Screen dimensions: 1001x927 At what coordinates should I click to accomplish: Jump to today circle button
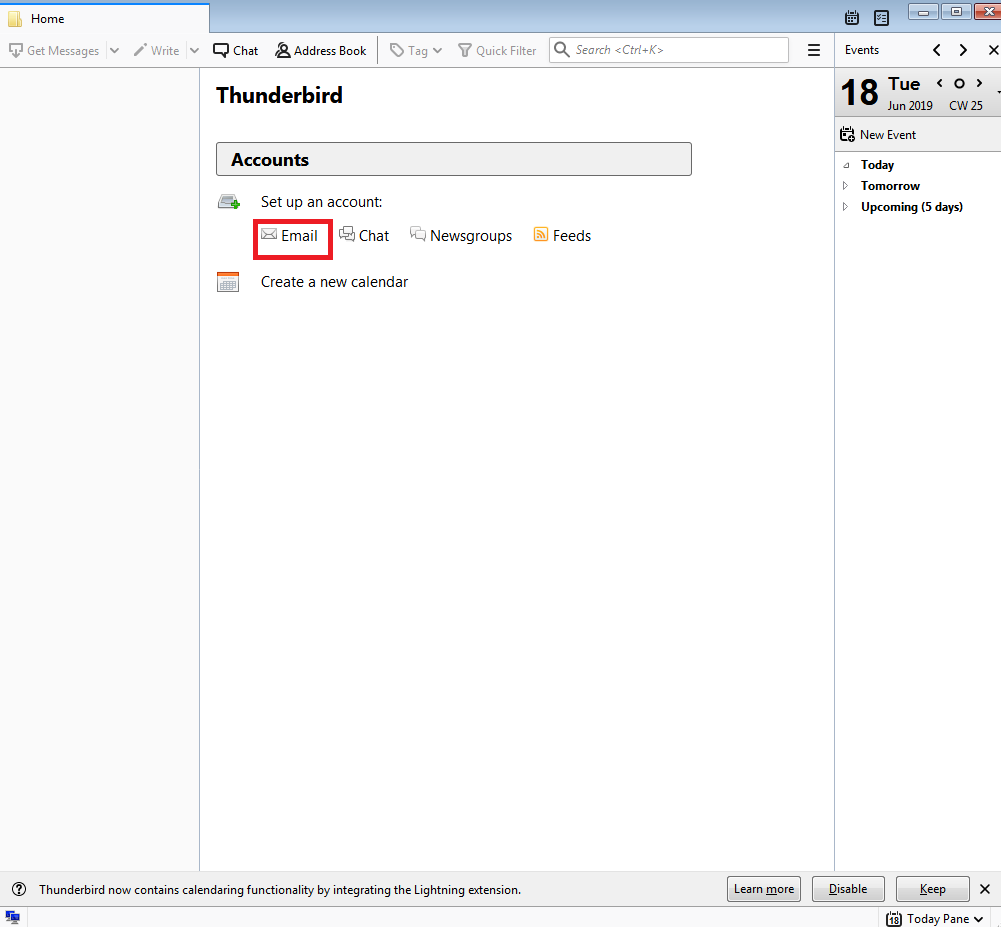coord(959,84)
